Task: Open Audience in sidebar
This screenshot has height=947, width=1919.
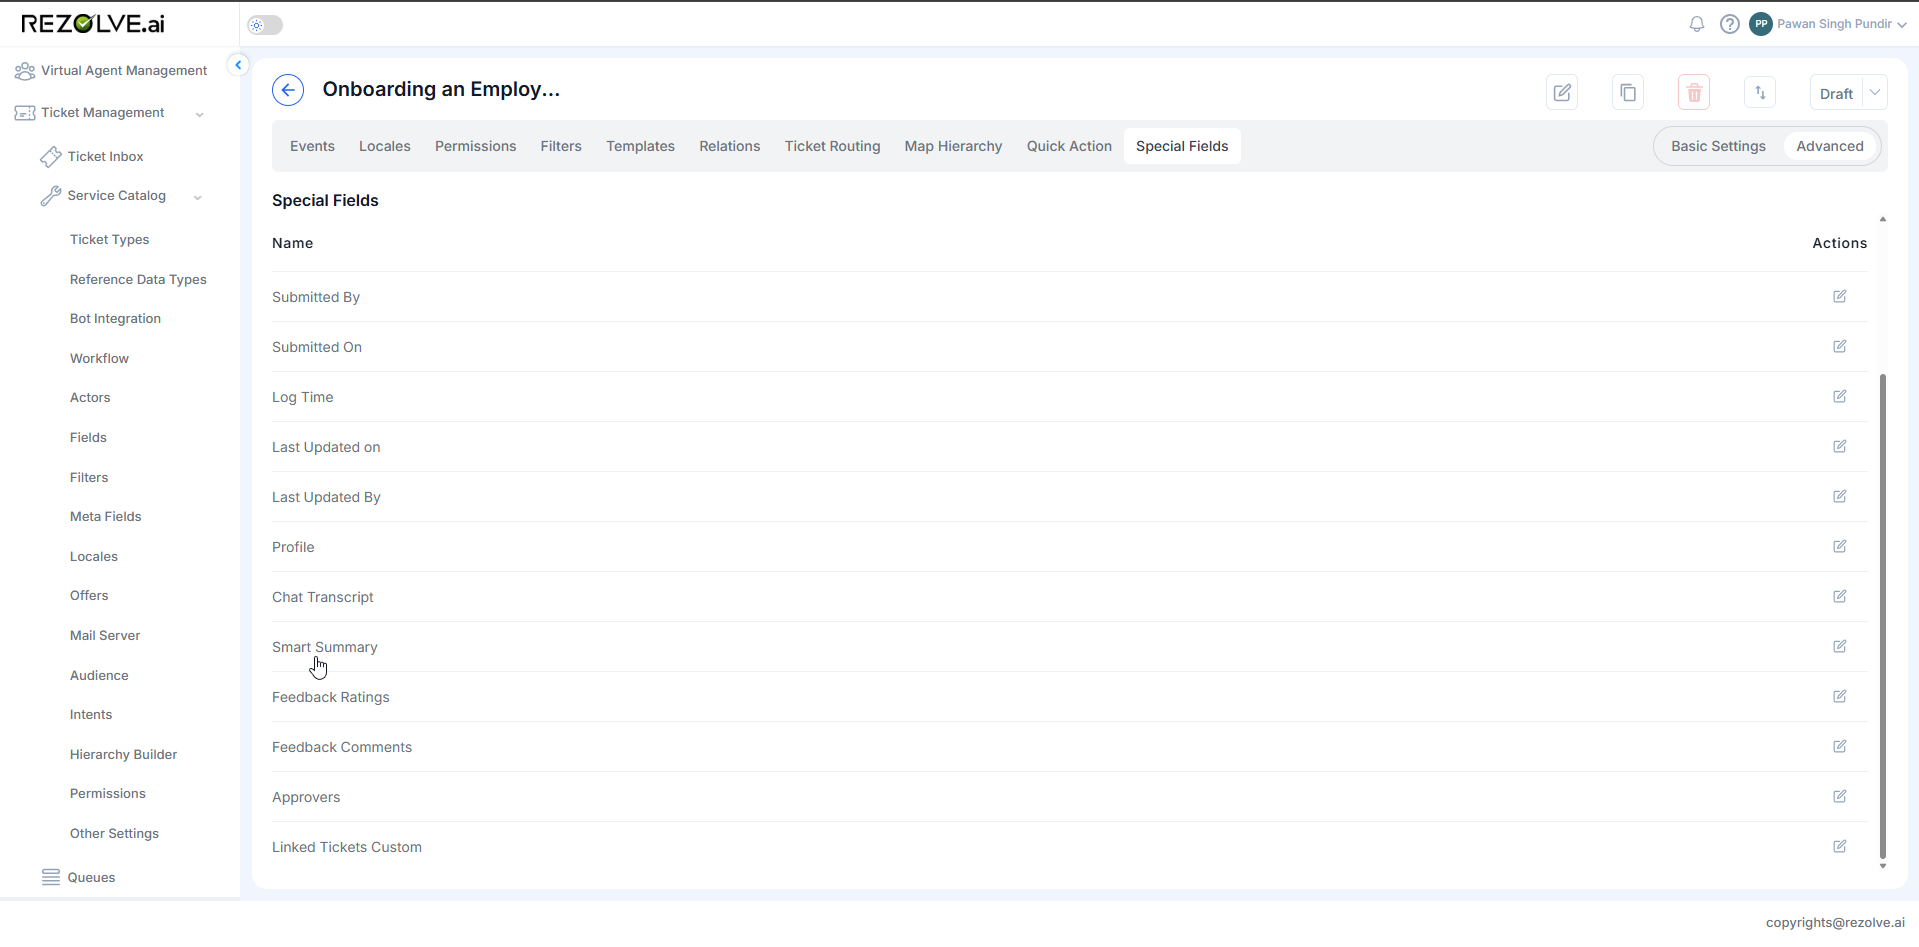Action: click(99, 676)
